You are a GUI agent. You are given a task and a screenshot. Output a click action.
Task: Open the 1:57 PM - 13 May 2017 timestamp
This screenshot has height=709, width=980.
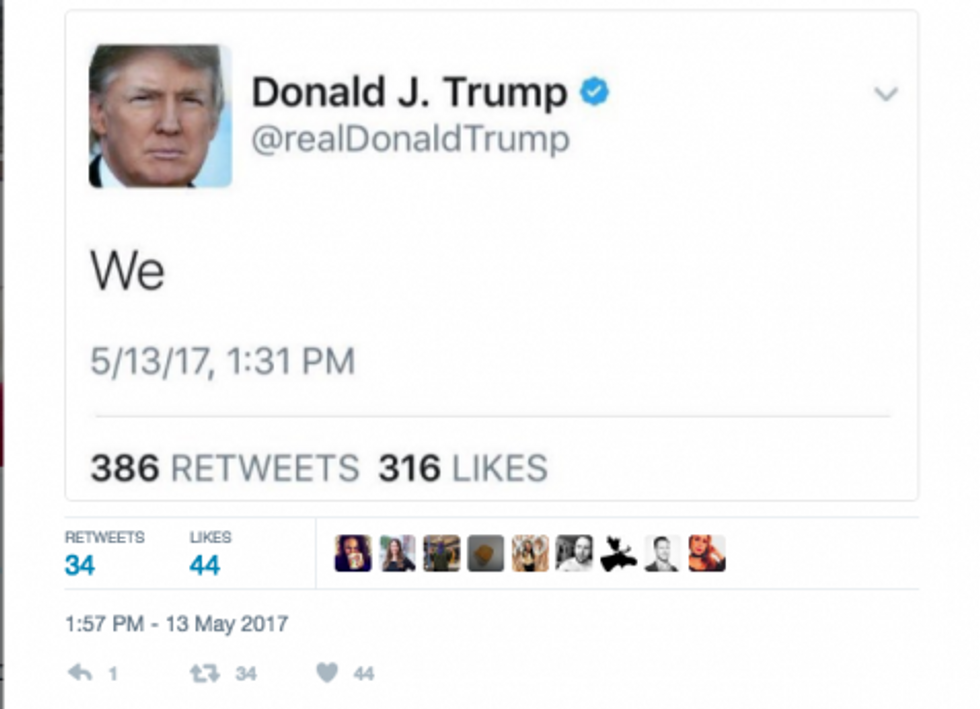177,624
